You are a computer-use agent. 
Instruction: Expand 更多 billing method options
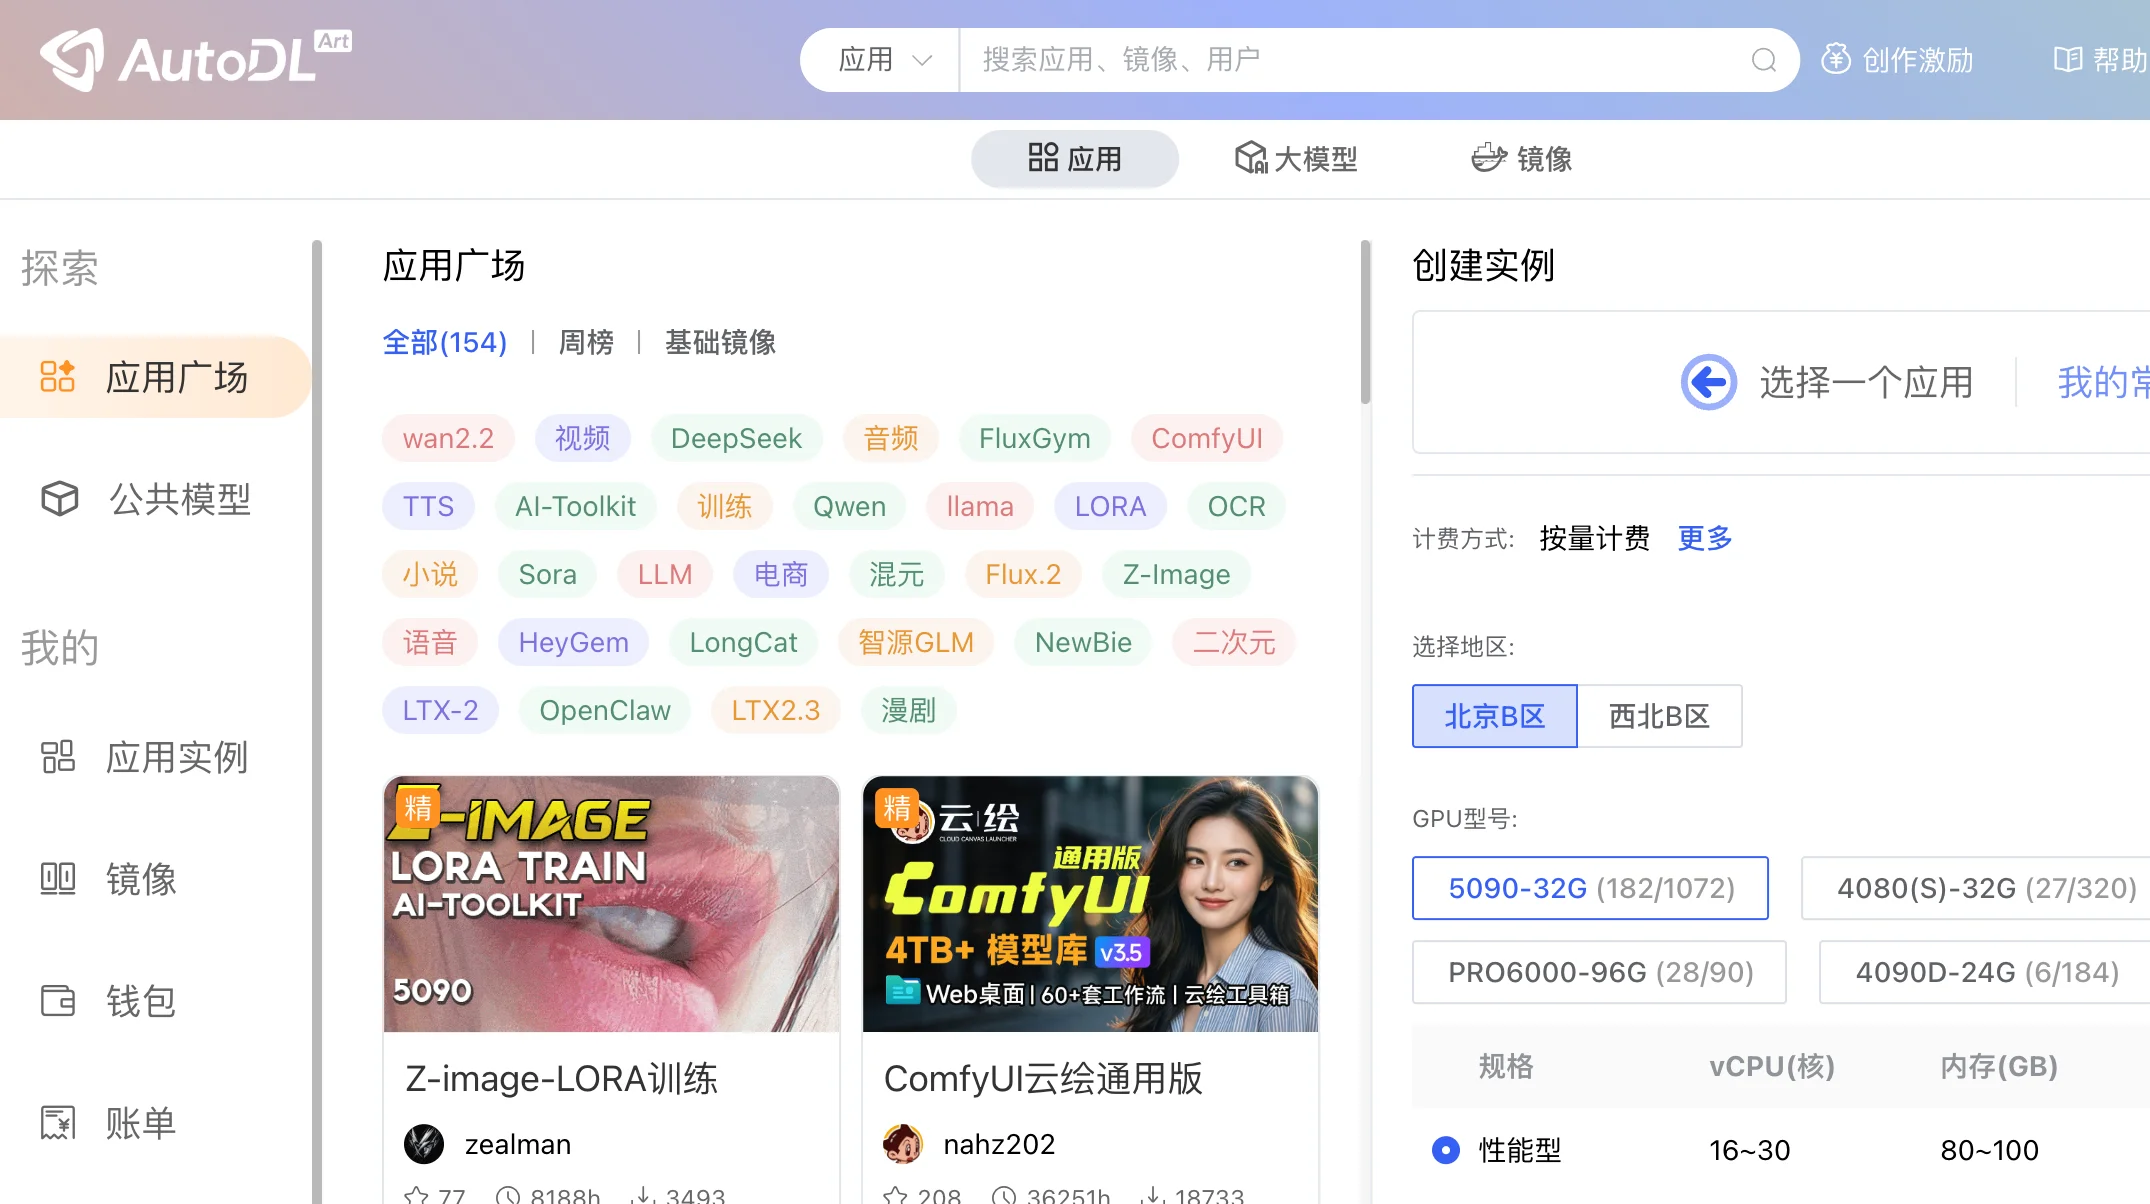(1704, 538)
